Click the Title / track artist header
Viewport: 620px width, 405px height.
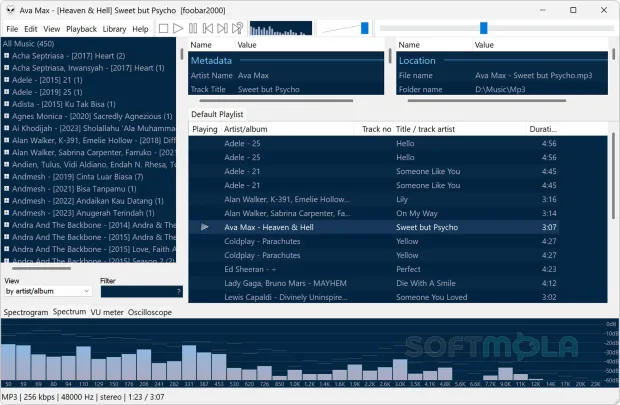[x=460, y=129]
